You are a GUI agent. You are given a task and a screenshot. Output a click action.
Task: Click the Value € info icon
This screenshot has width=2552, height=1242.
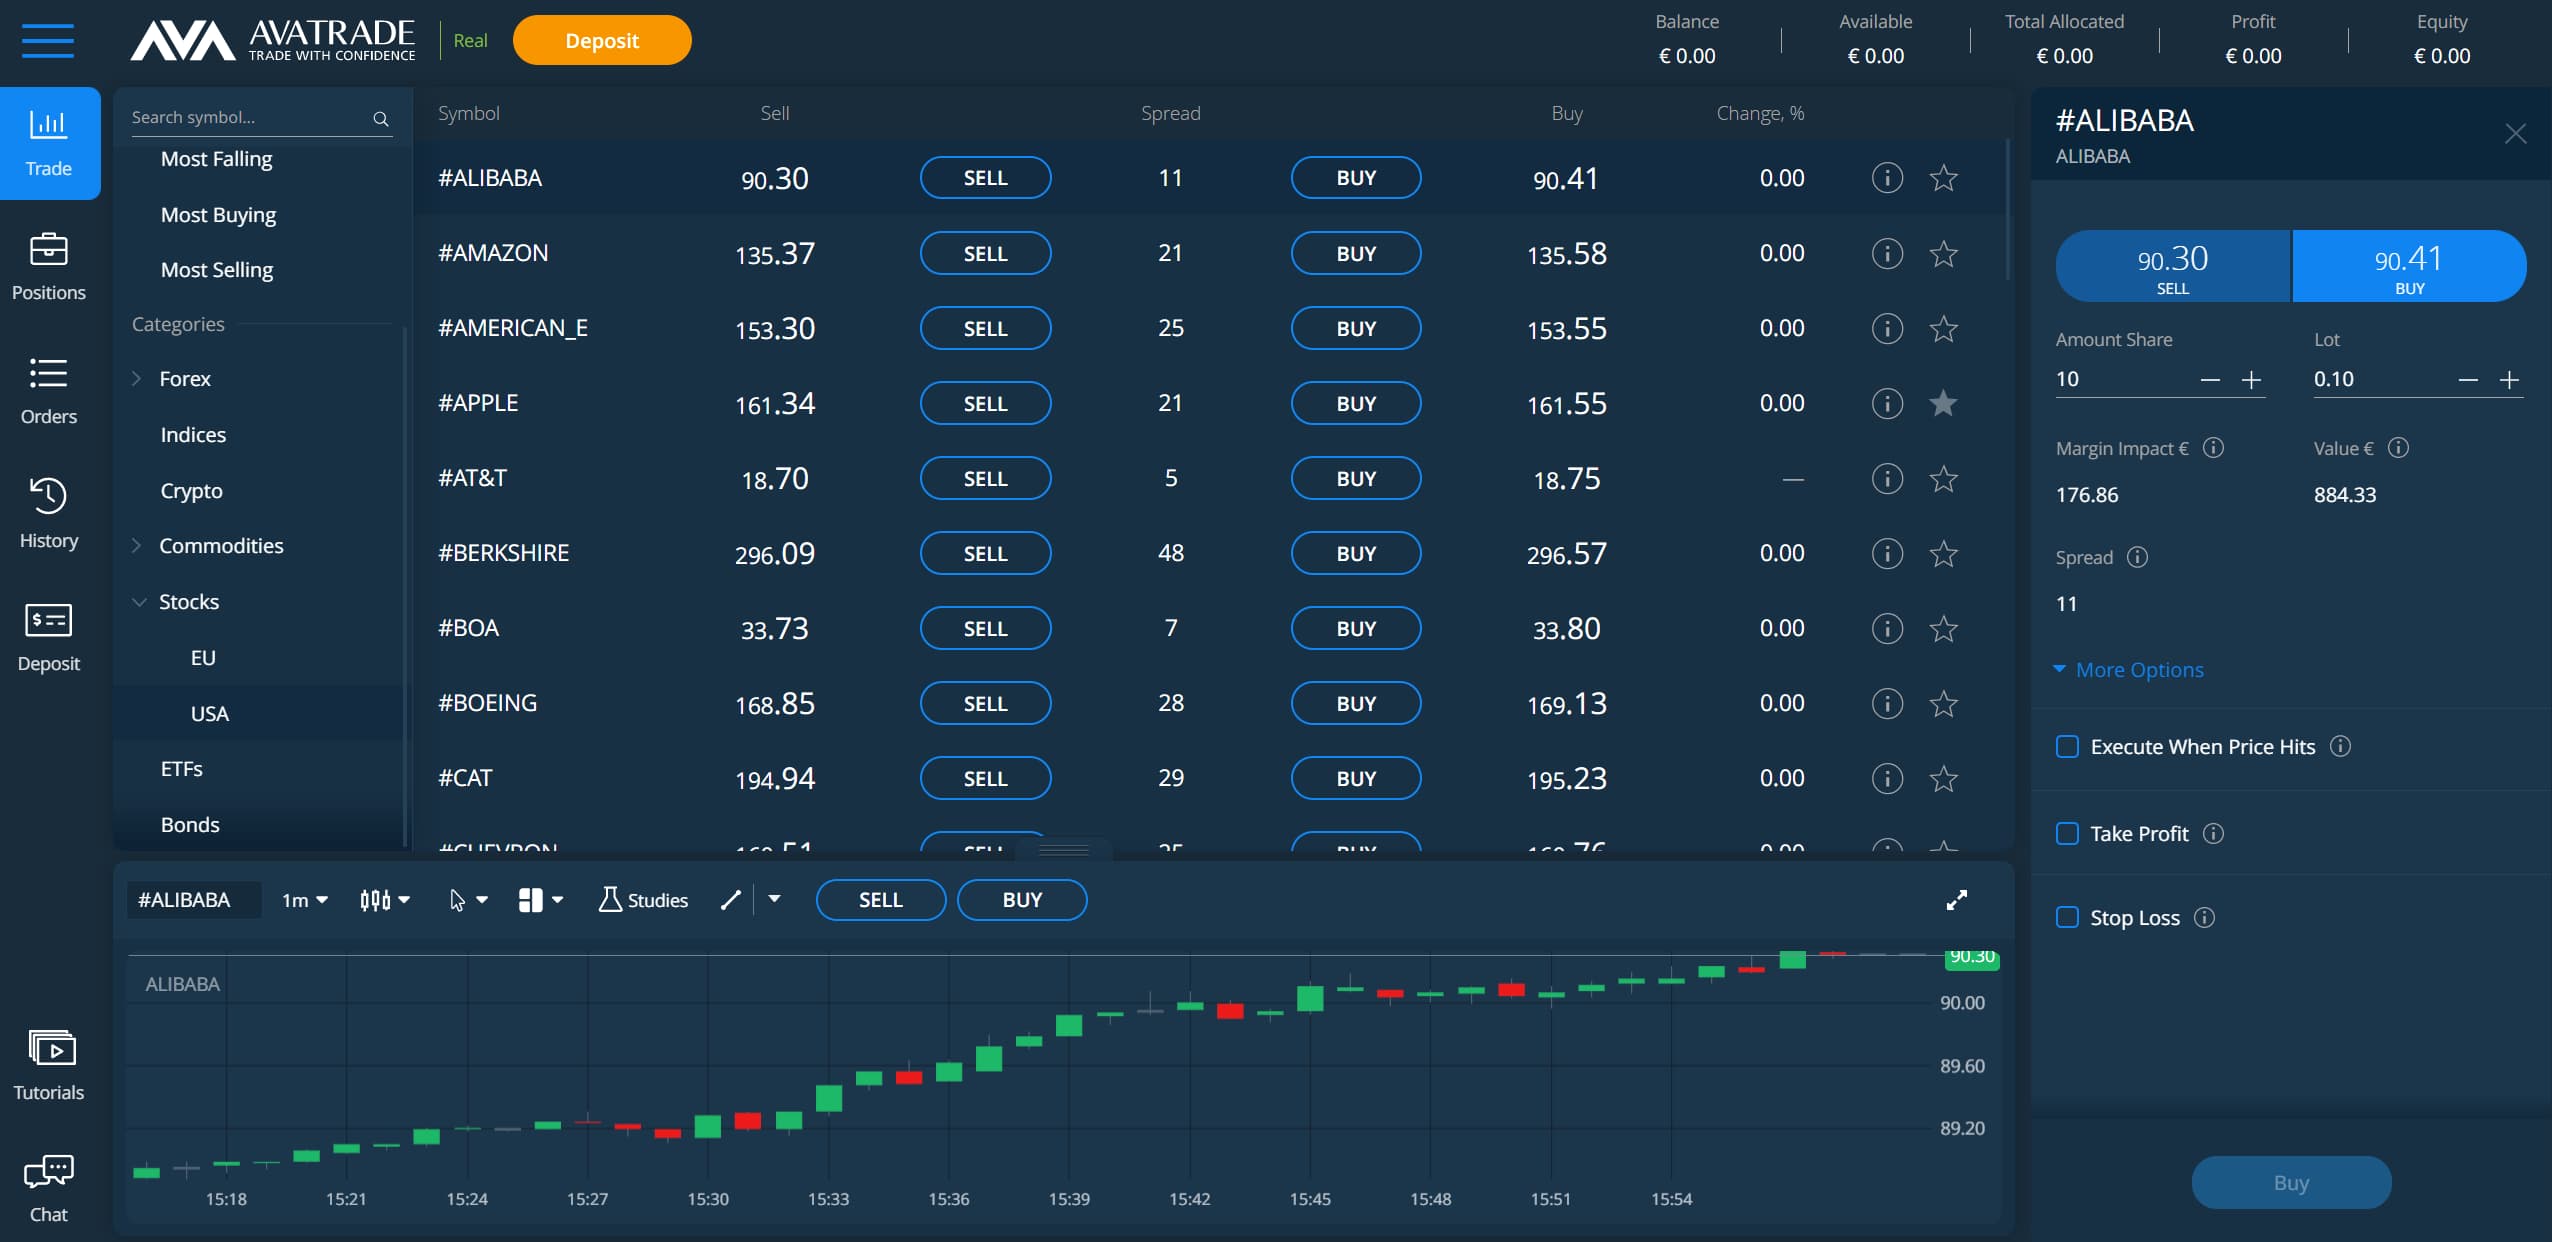coord(2398,448)
